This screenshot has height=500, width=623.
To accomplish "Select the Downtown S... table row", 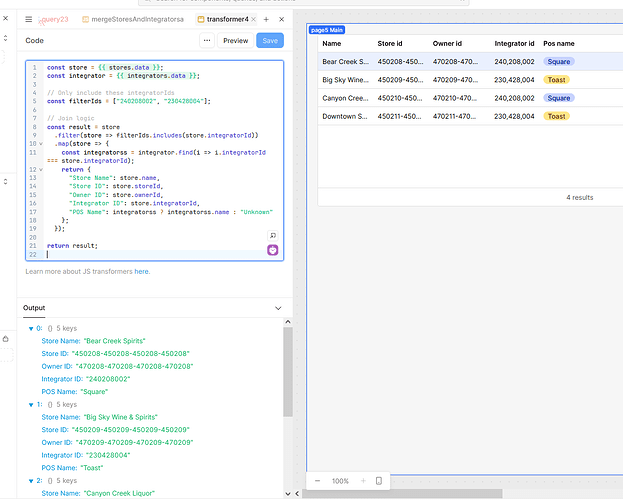I will pos(470,116).
